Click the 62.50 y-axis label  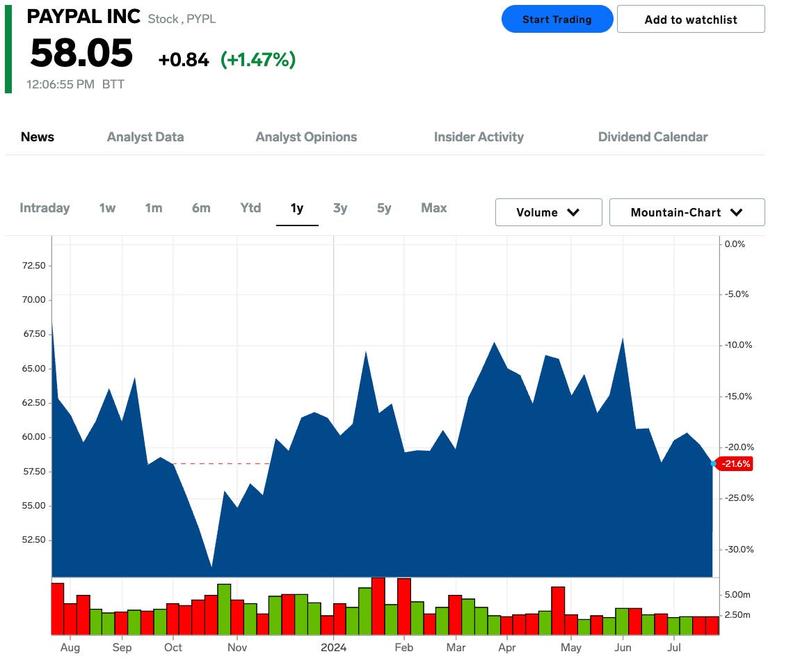point(34,403)
